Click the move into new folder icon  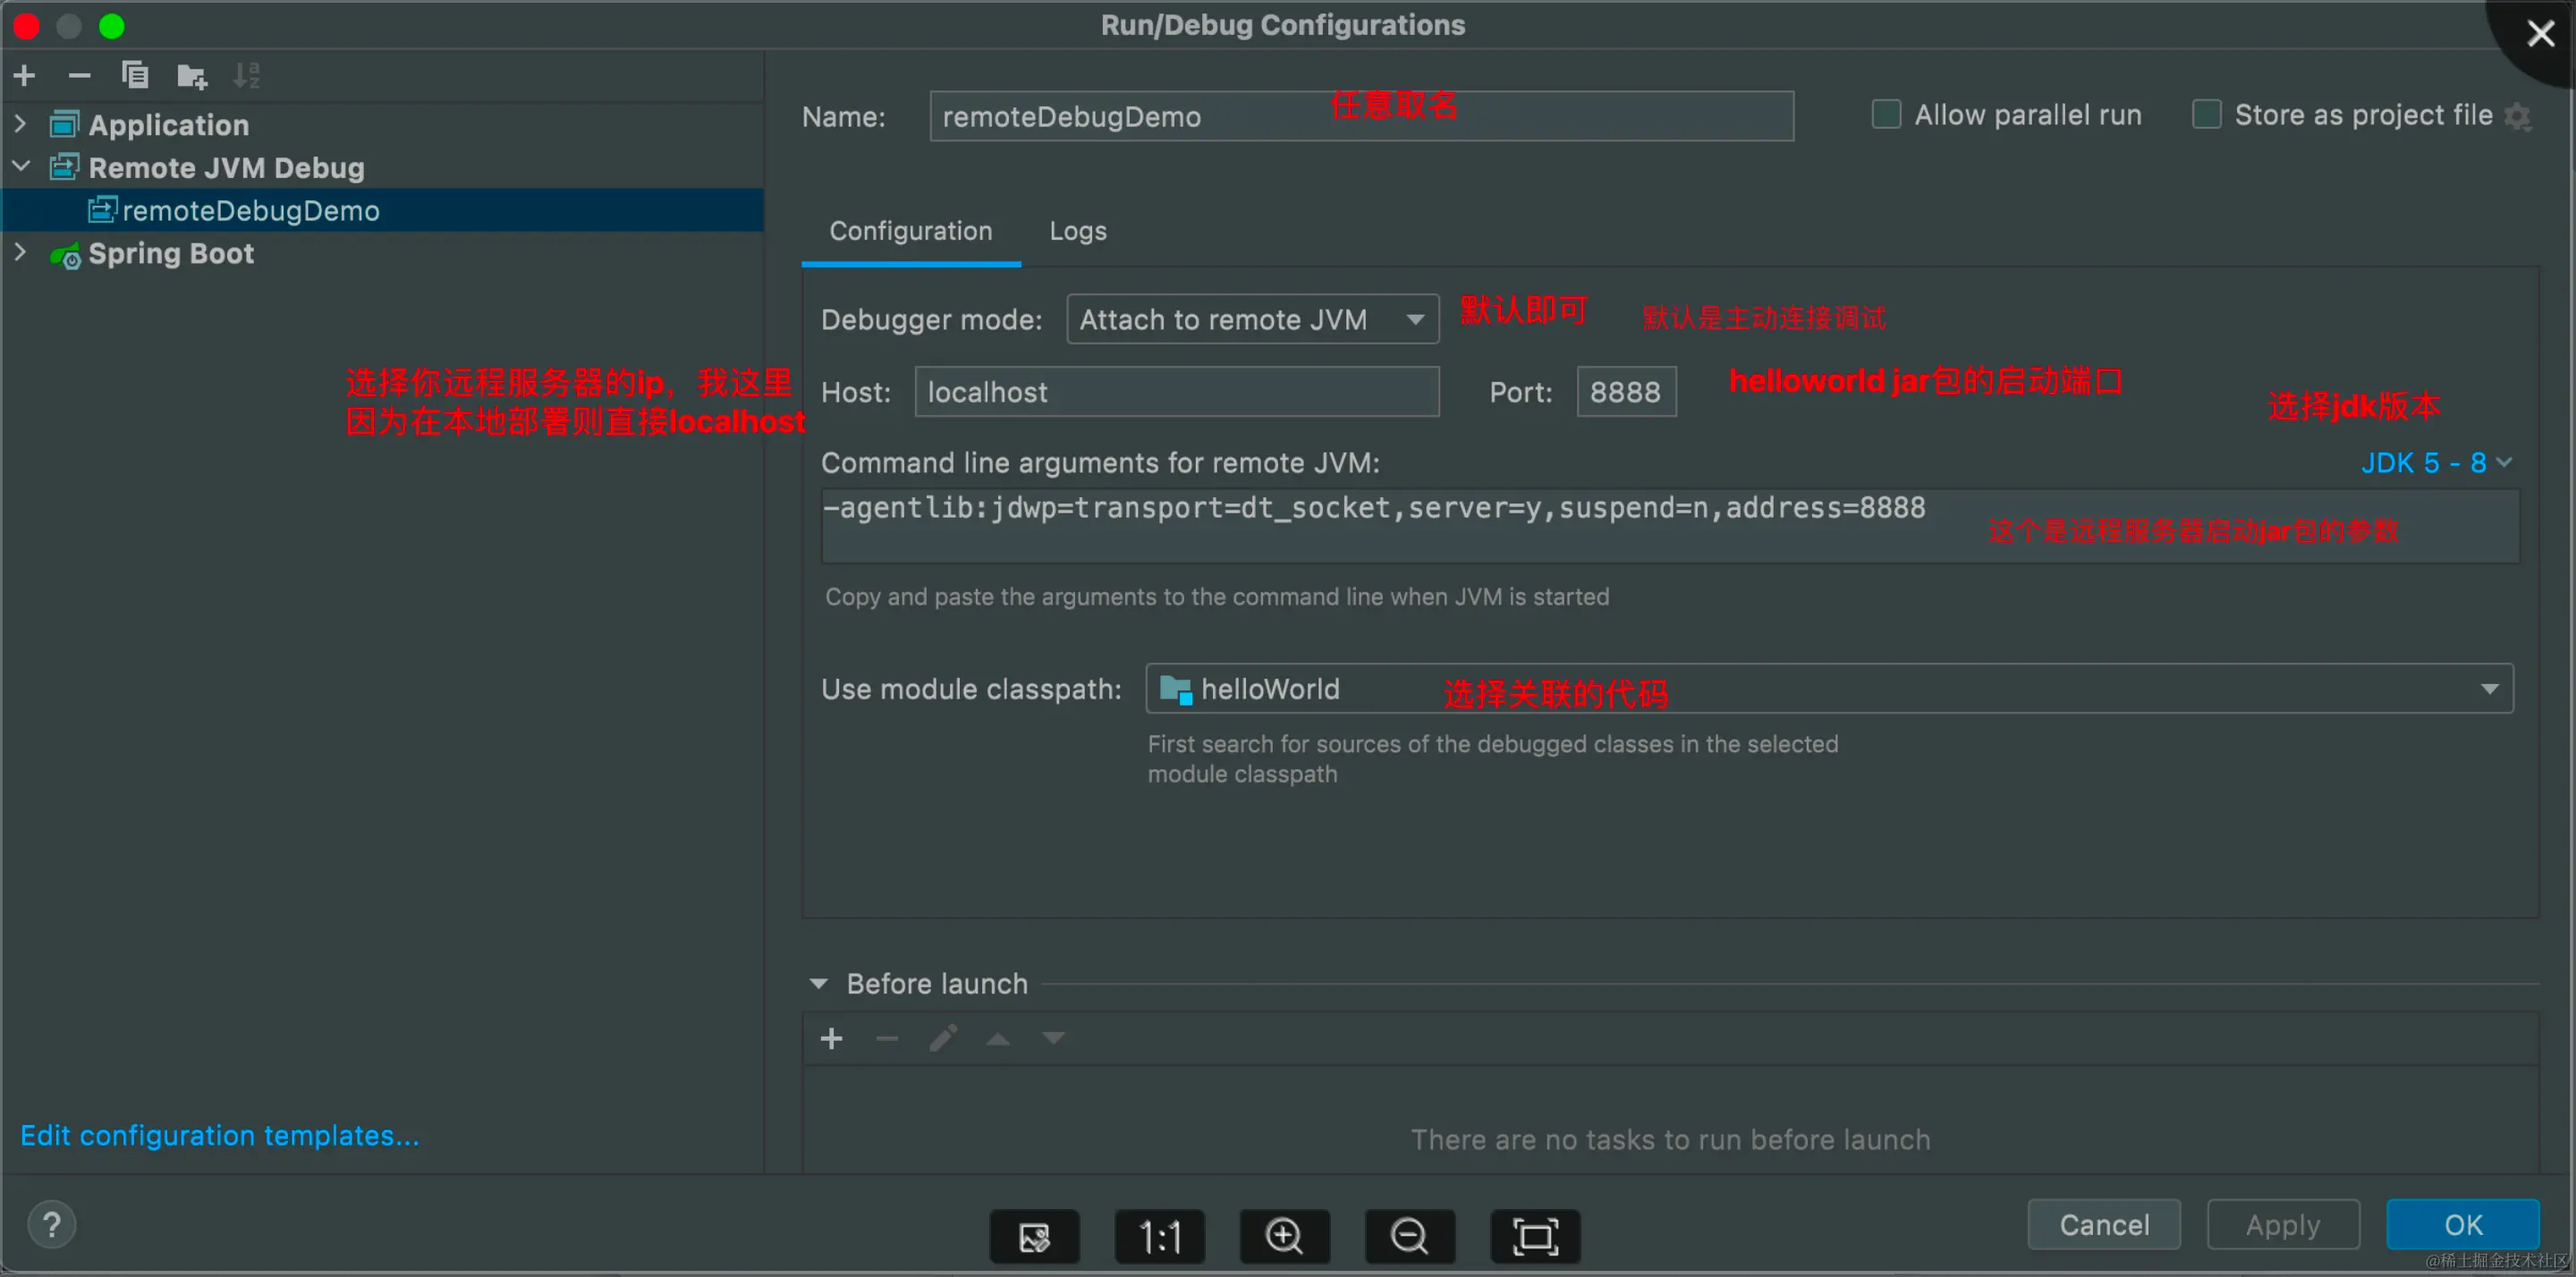(191, 76)
